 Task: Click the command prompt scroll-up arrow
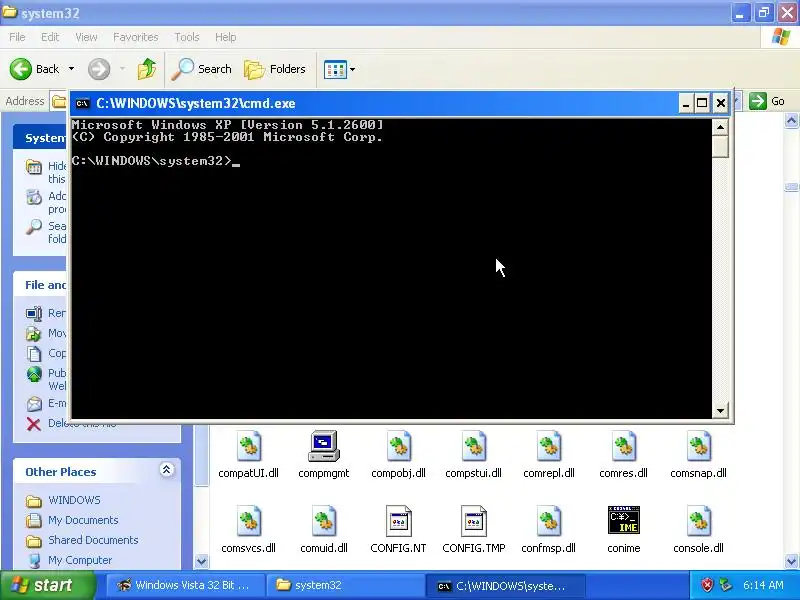pos(720,127)
